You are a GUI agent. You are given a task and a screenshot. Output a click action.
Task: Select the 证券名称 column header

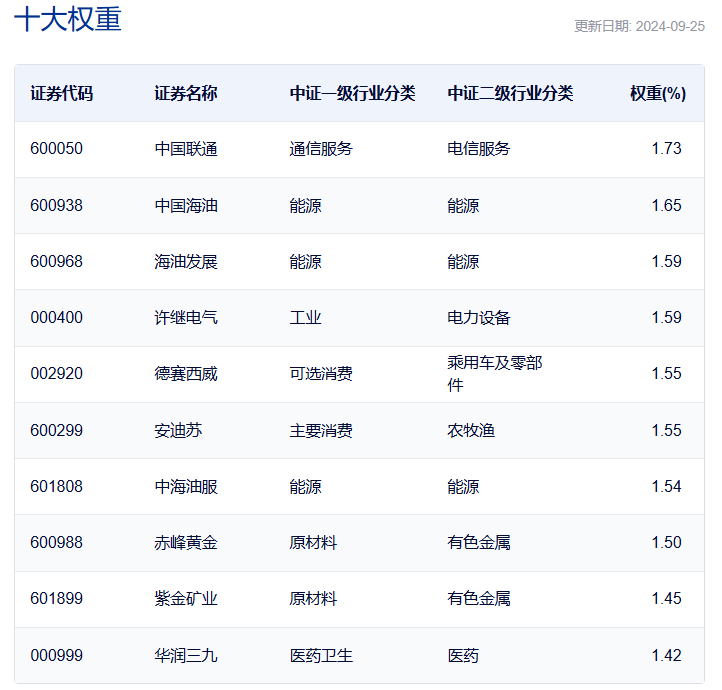[x=186, y=93]
